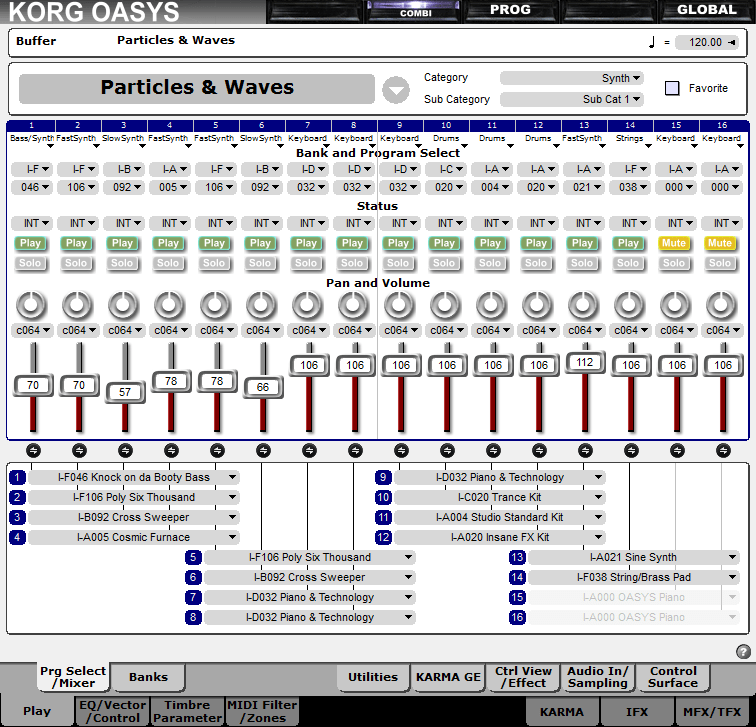Open channel 10 bank I-C dropdown

pos(446,169)
